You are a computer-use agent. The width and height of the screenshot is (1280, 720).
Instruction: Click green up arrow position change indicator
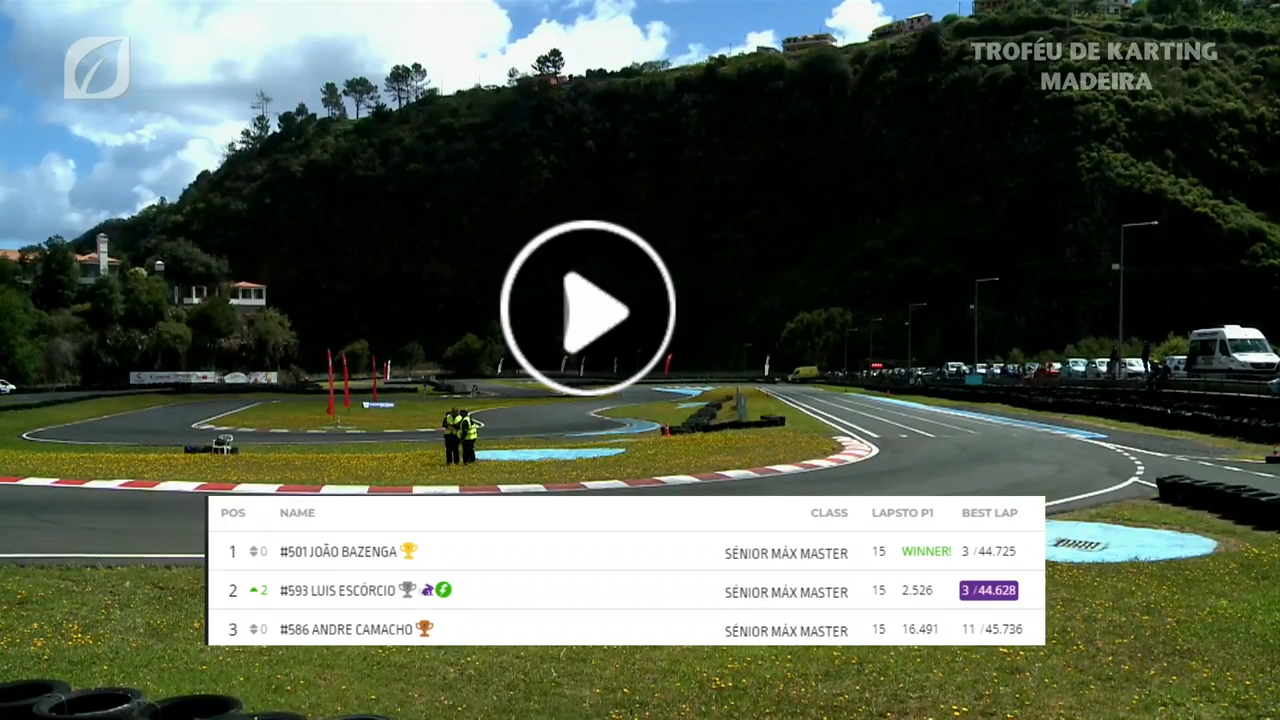pyautogui.click(x=258, y=591)
